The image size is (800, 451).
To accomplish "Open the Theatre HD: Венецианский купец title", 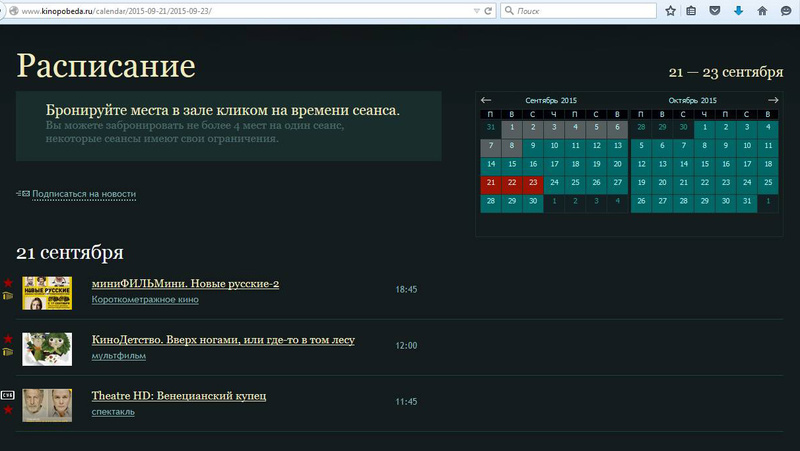I will (x=179, y=395).
